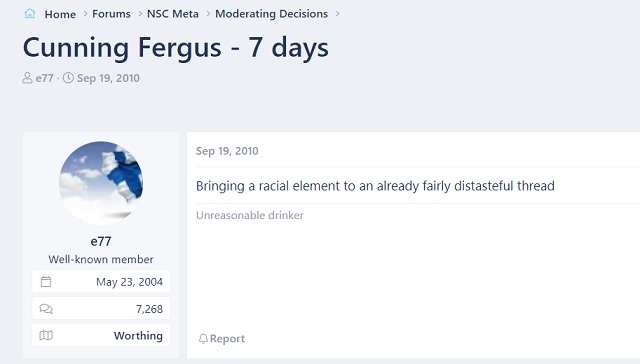The width and height of the screenshot is (640, 364).
Task: Go to the Forums breadcrumb
Action: pyautogui.click(x=111, y=14)
